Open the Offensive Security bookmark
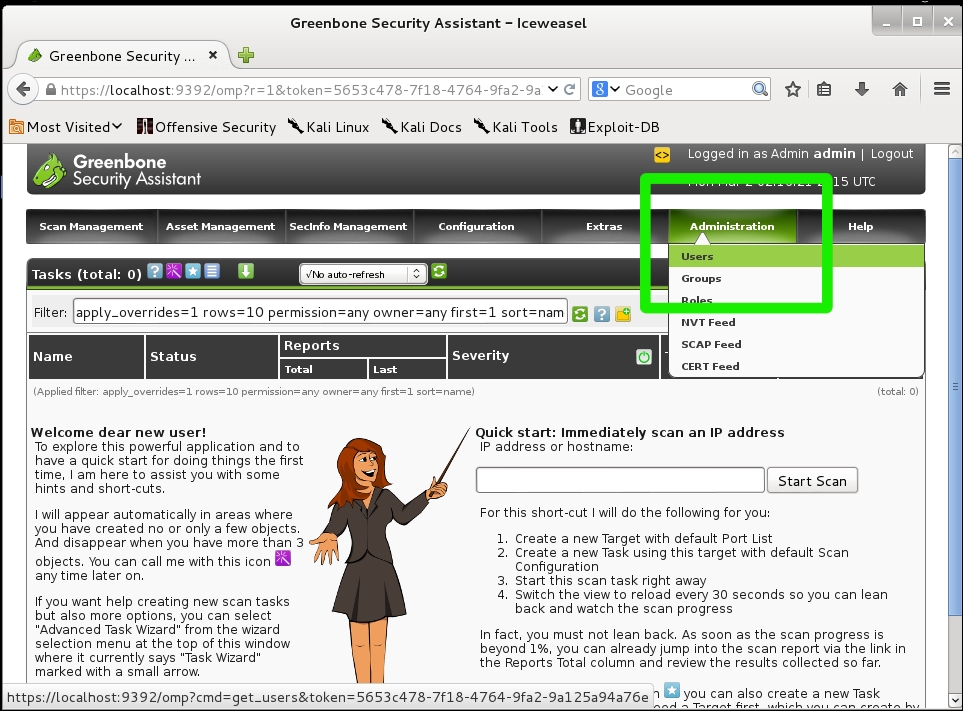 point(206,127)
